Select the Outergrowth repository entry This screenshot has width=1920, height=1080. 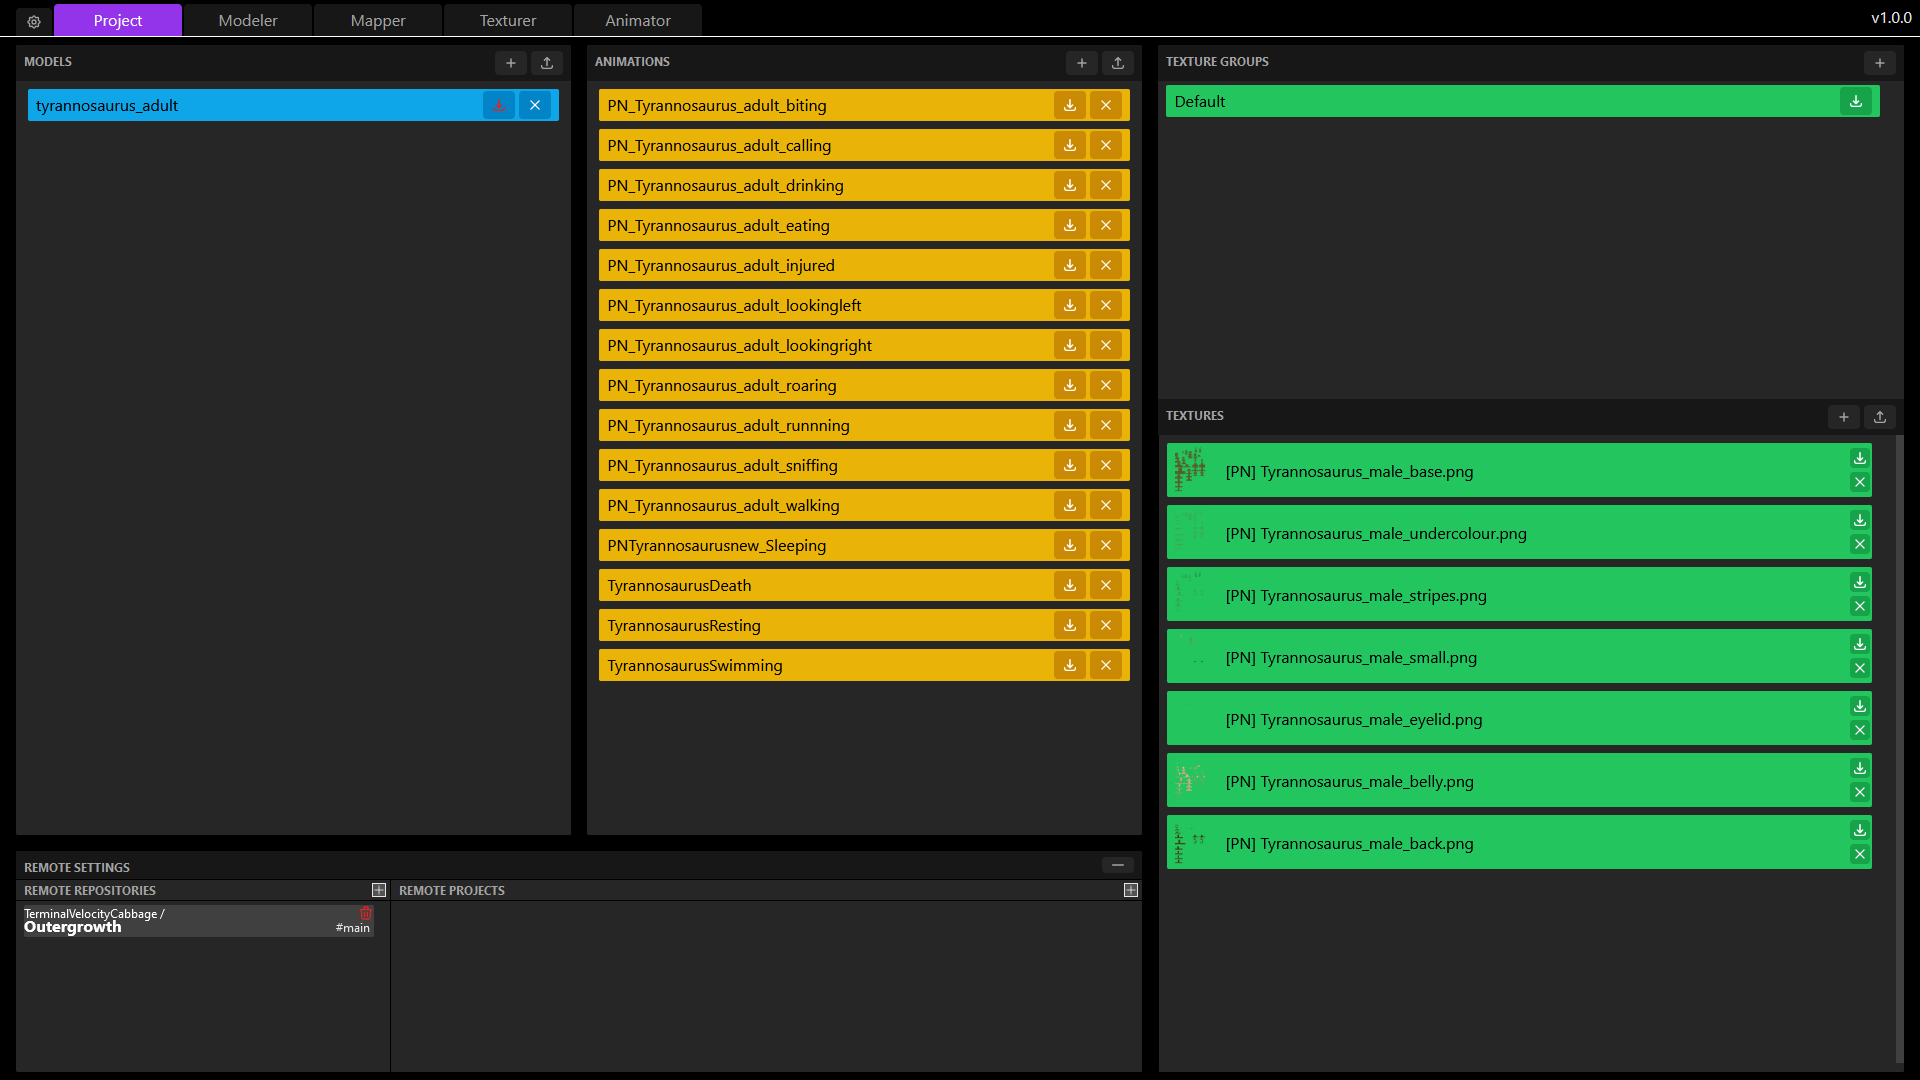pos(180,921)
